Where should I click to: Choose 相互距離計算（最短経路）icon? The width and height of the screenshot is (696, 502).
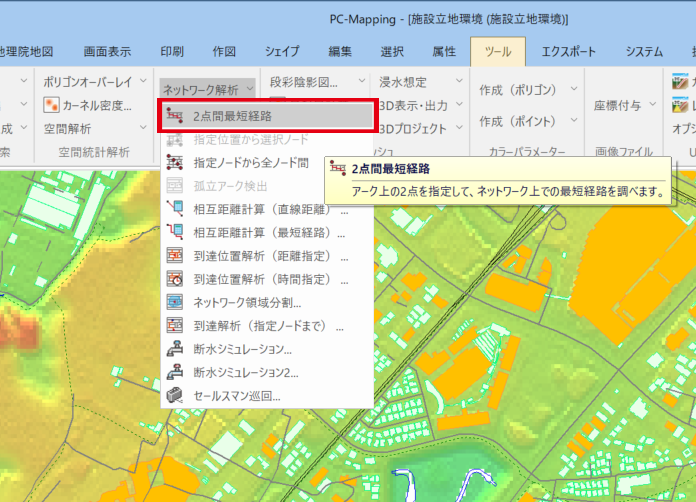point(175,233)
